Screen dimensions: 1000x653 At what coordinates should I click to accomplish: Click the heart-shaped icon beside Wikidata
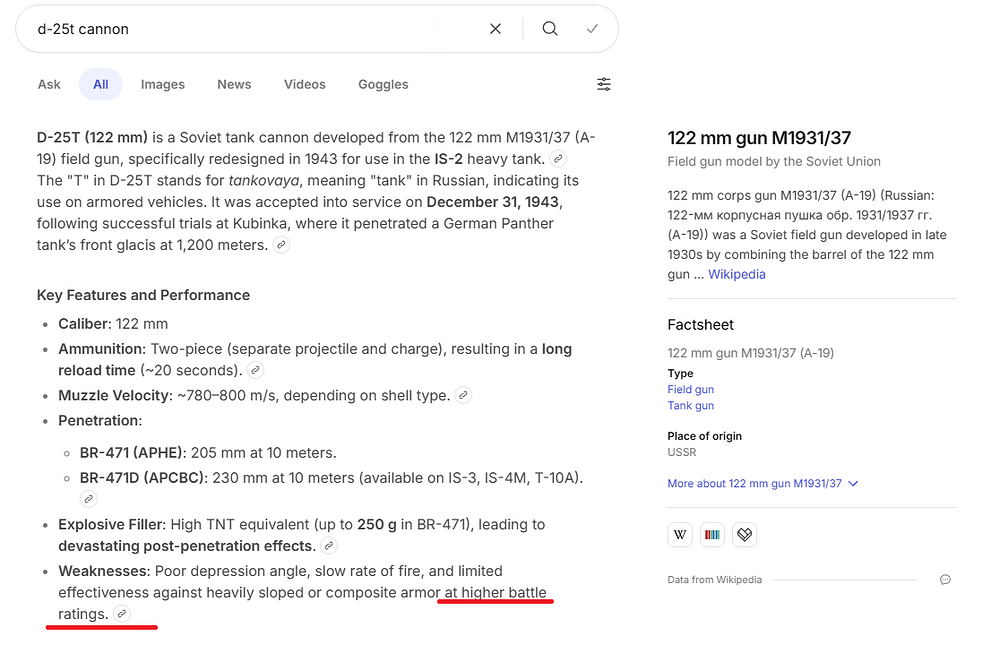point(744,534)
